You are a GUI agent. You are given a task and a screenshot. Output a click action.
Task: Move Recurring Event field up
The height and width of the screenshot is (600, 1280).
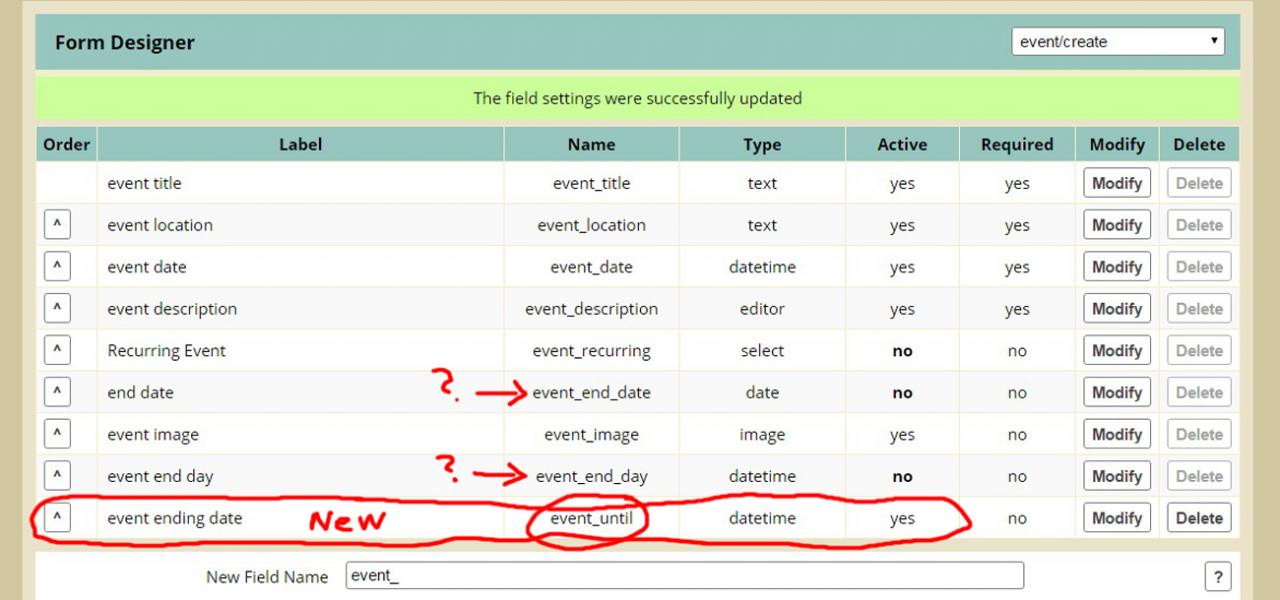pos(57,351)
